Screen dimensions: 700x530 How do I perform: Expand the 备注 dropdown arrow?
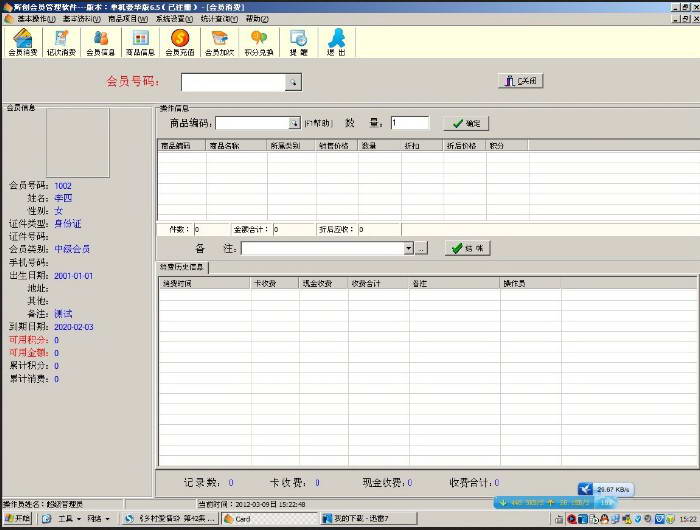408,248
